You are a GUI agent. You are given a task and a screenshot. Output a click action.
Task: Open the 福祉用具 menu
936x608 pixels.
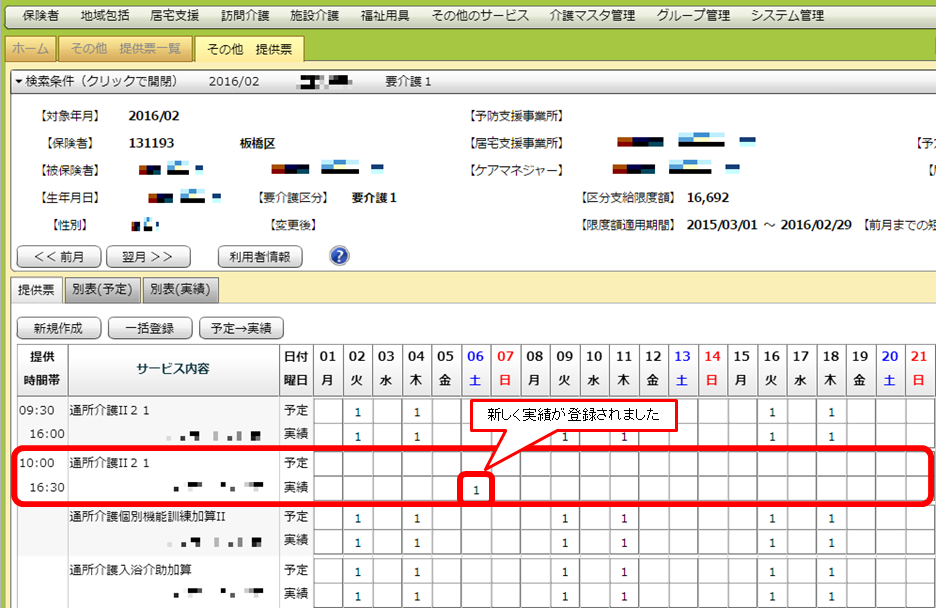tap(384, 15)
